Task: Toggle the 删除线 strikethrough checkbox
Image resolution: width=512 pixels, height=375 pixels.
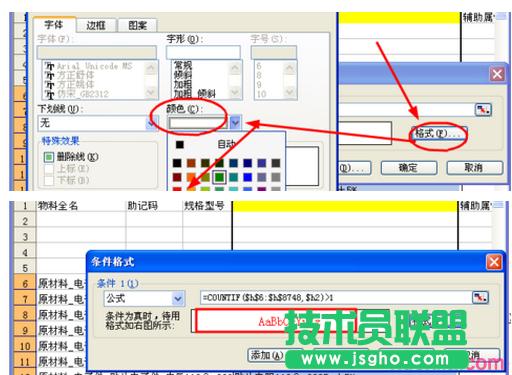Action: pyautogui.click(x=49, y=157)
